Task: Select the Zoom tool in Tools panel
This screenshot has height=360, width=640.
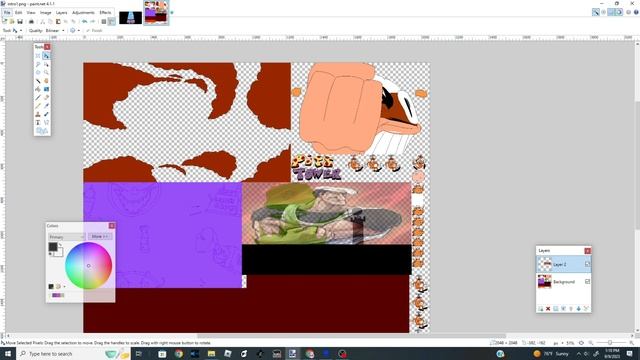Action: click(46, 73)
